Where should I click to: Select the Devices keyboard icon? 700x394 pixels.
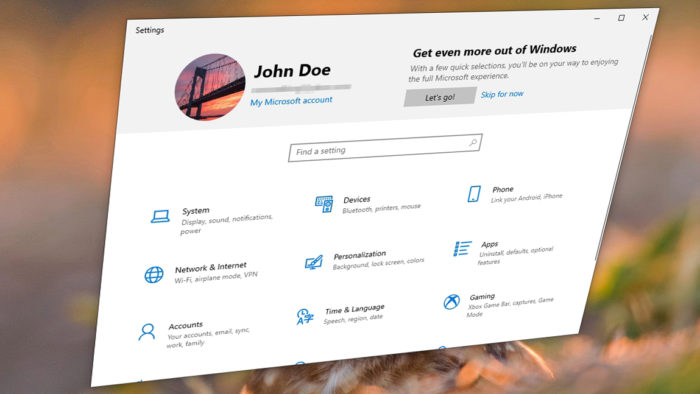coord(324,204)
